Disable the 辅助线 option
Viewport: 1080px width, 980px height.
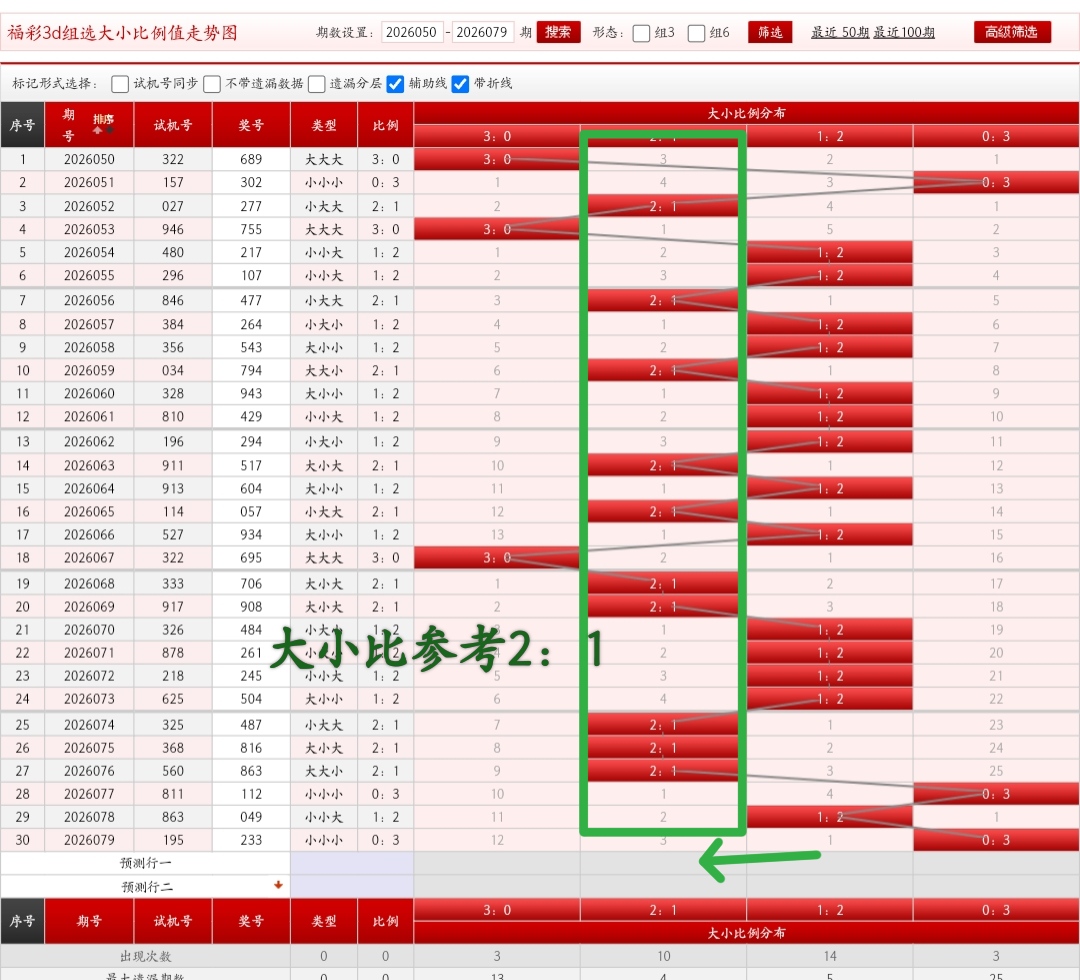pos(395,84)
